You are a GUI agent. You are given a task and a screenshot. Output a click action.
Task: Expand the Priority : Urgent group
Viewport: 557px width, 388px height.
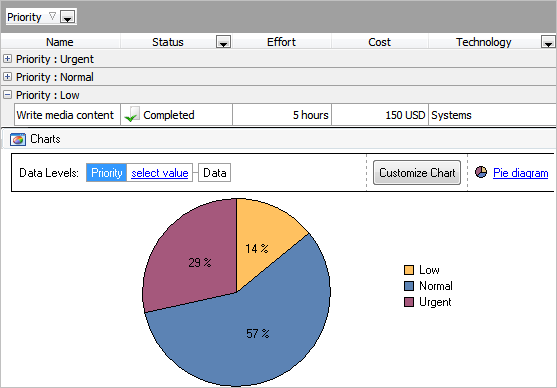[x=7, y=59]
